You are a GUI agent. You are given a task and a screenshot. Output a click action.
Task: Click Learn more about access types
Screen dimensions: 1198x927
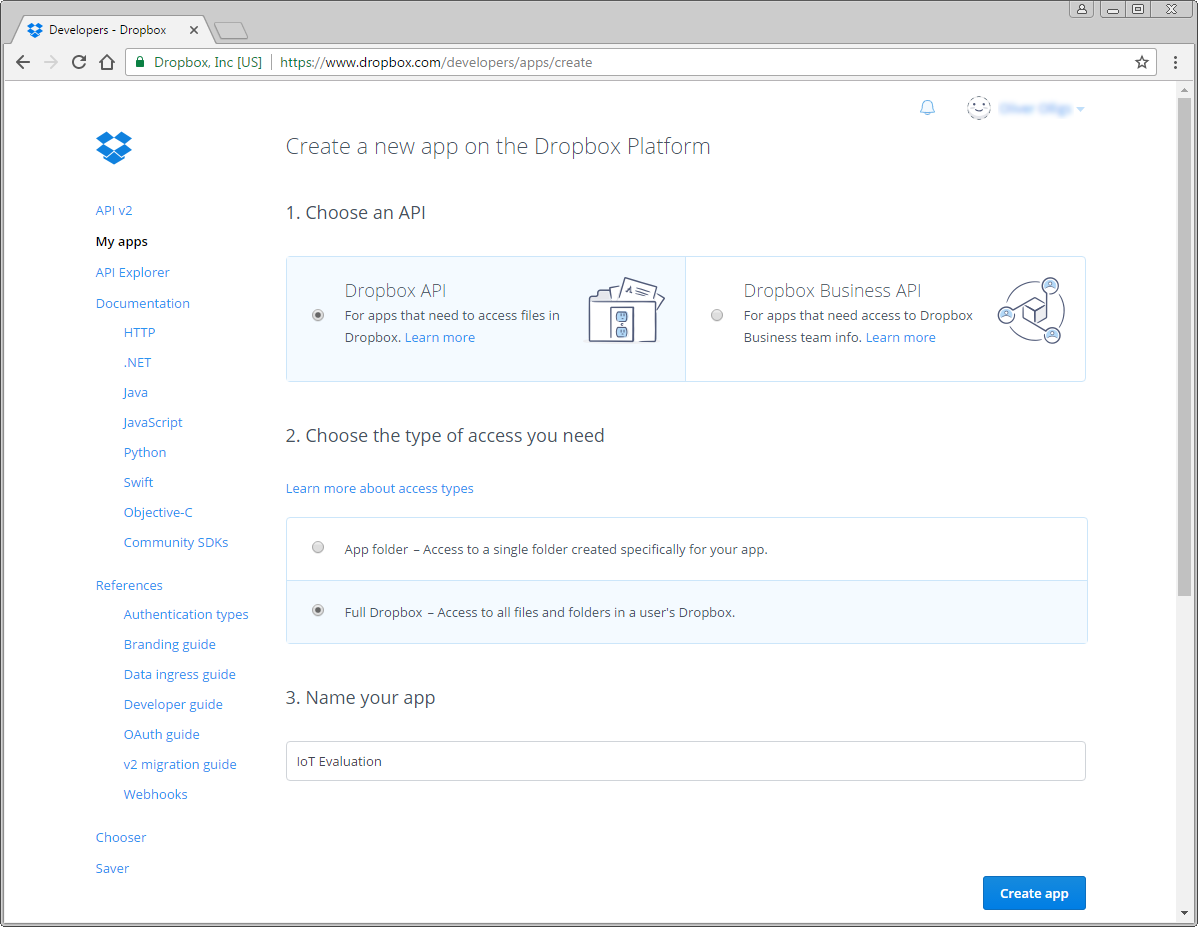tap(379, 488)
